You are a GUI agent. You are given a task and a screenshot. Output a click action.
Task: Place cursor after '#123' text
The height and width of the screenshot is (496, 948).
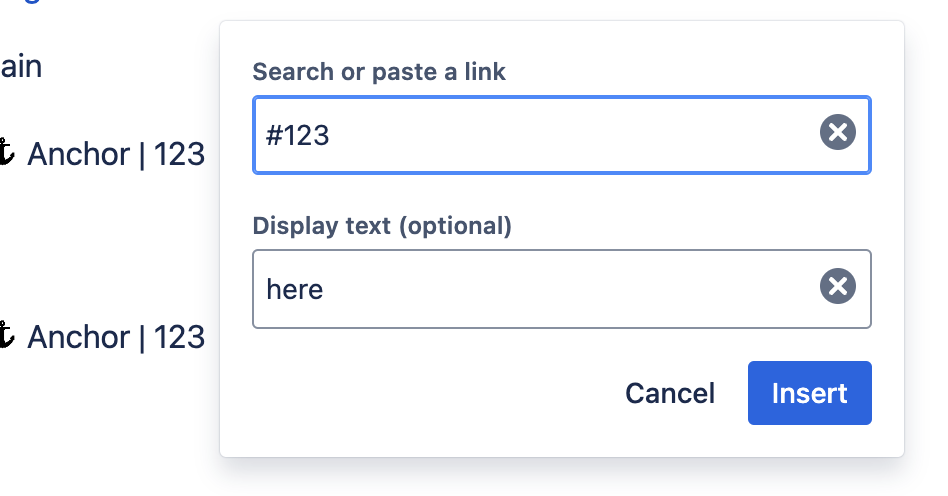point(332,134)
